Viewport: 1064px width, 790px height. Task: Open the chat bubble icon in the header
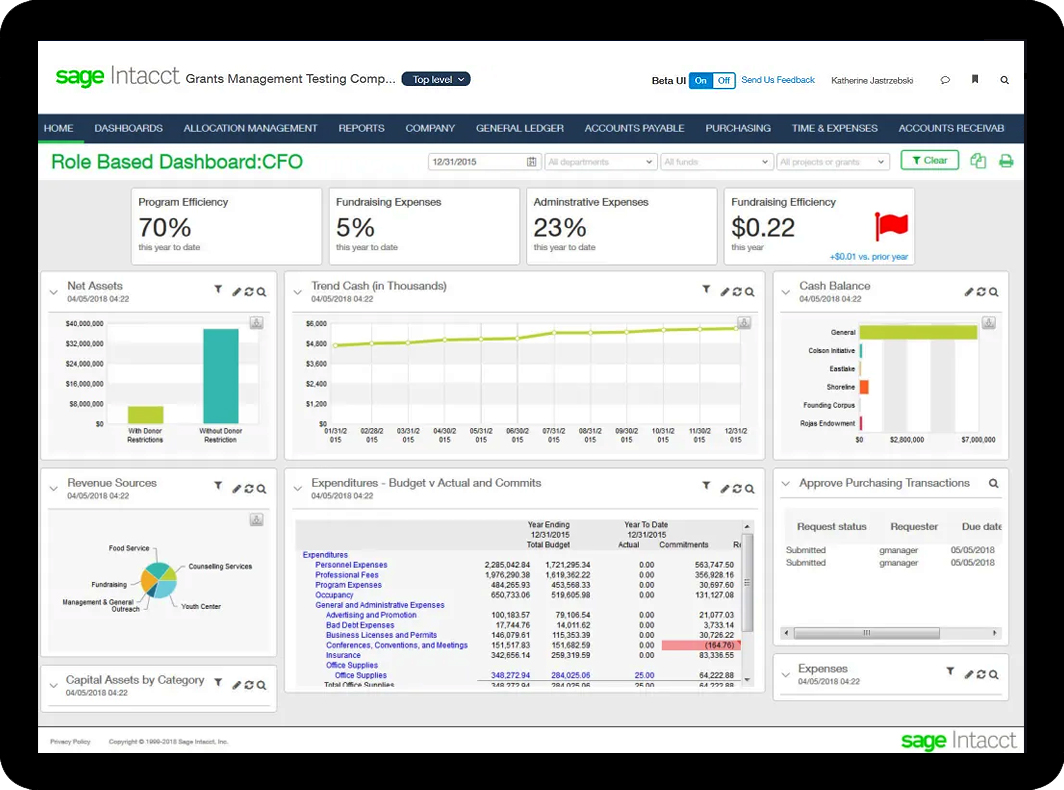[944, 79]
